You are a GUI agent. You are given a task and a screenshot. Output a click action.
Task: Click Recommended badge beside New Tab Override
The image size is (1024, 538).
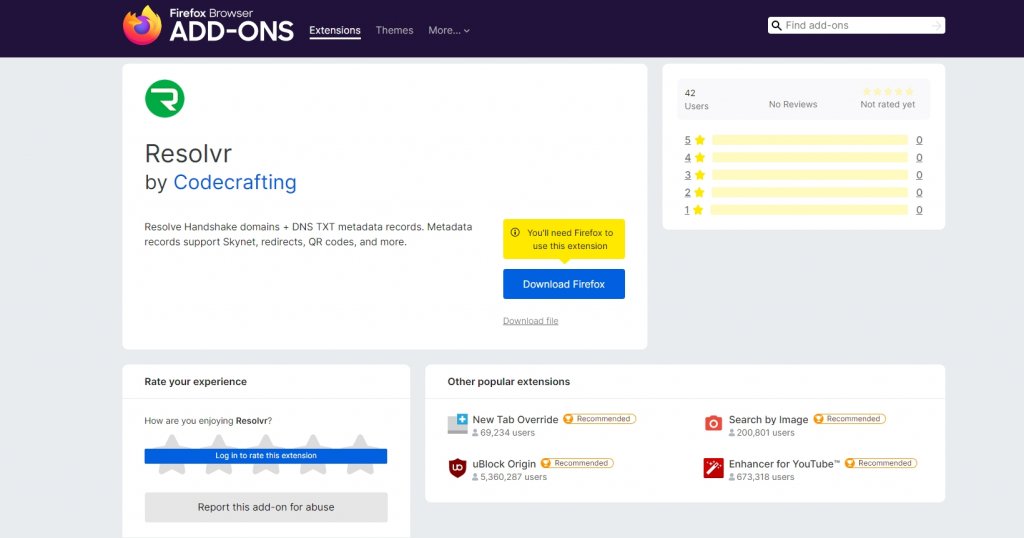pos(600,419)
